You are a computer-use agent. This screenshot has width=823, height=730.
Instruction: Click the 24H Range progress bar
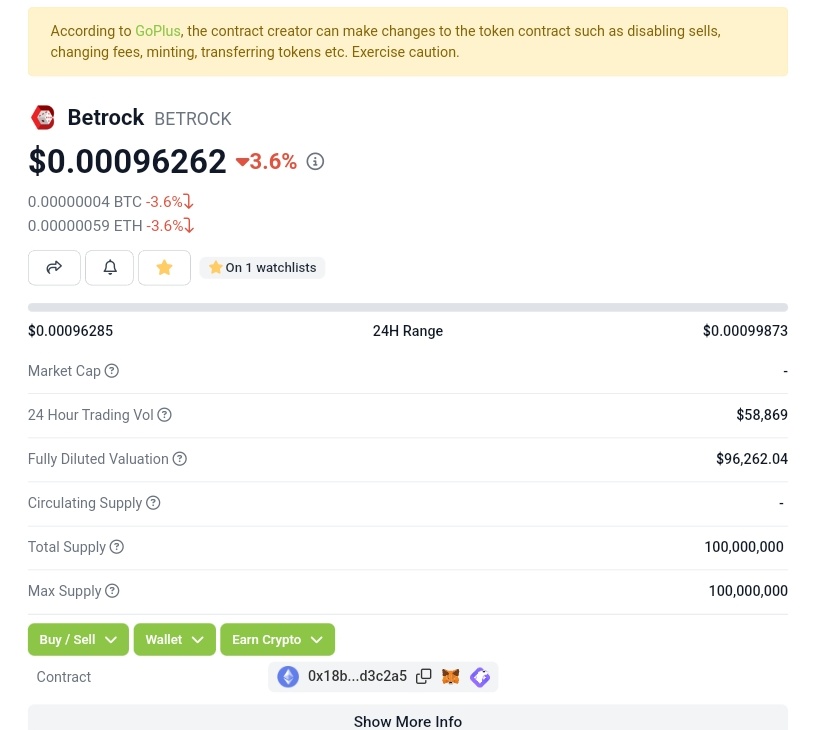[407, 306]
